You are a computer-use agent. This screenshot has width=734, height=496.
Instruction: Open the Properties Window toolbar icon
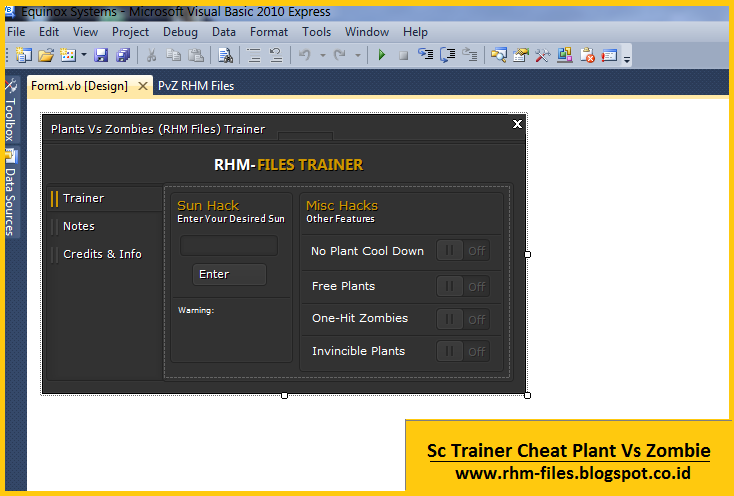pos(521,55)
